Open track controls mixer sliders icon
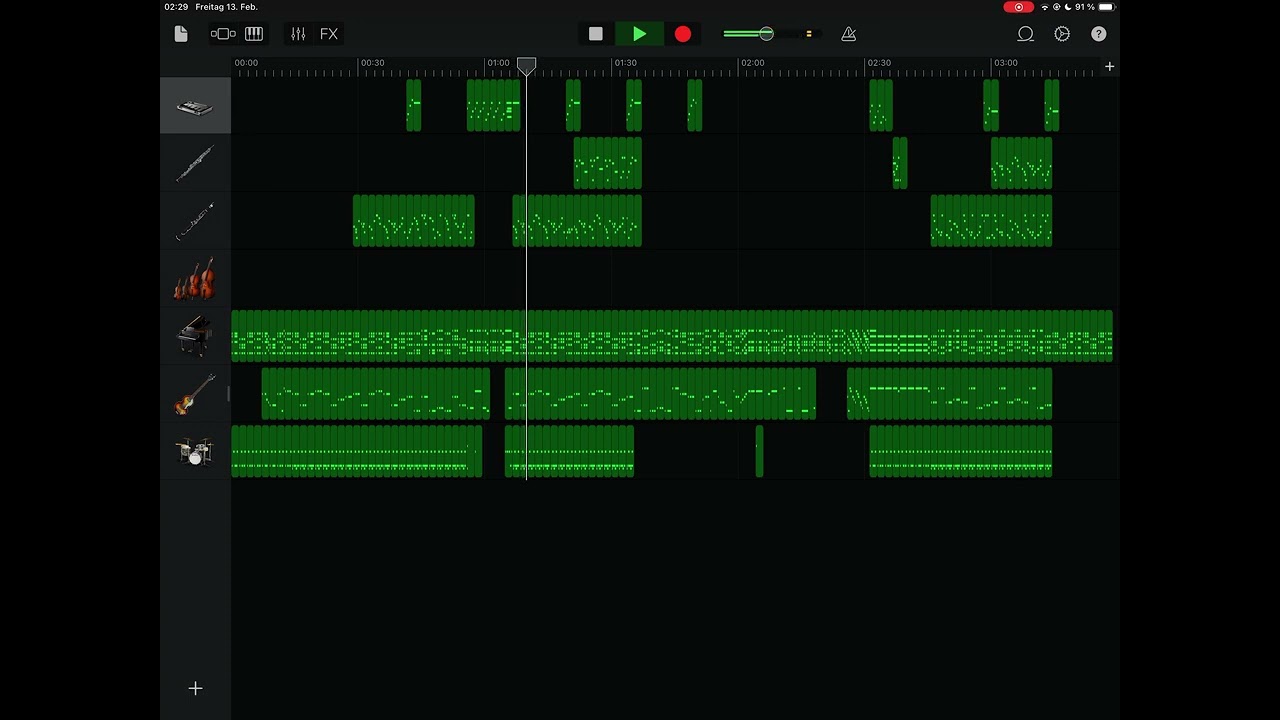1280x720 pixels. coord(298,34)
